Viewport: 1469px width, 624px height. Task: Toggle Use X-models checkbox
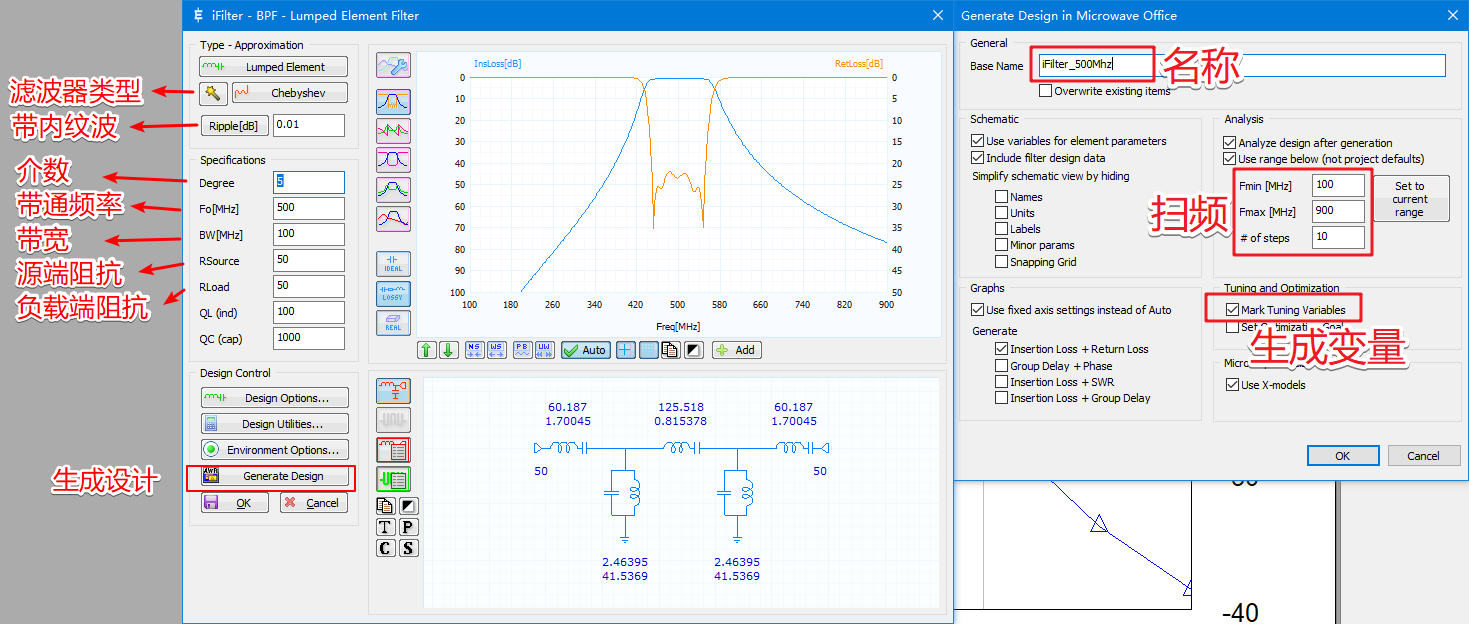click(x=1232, y=385)
